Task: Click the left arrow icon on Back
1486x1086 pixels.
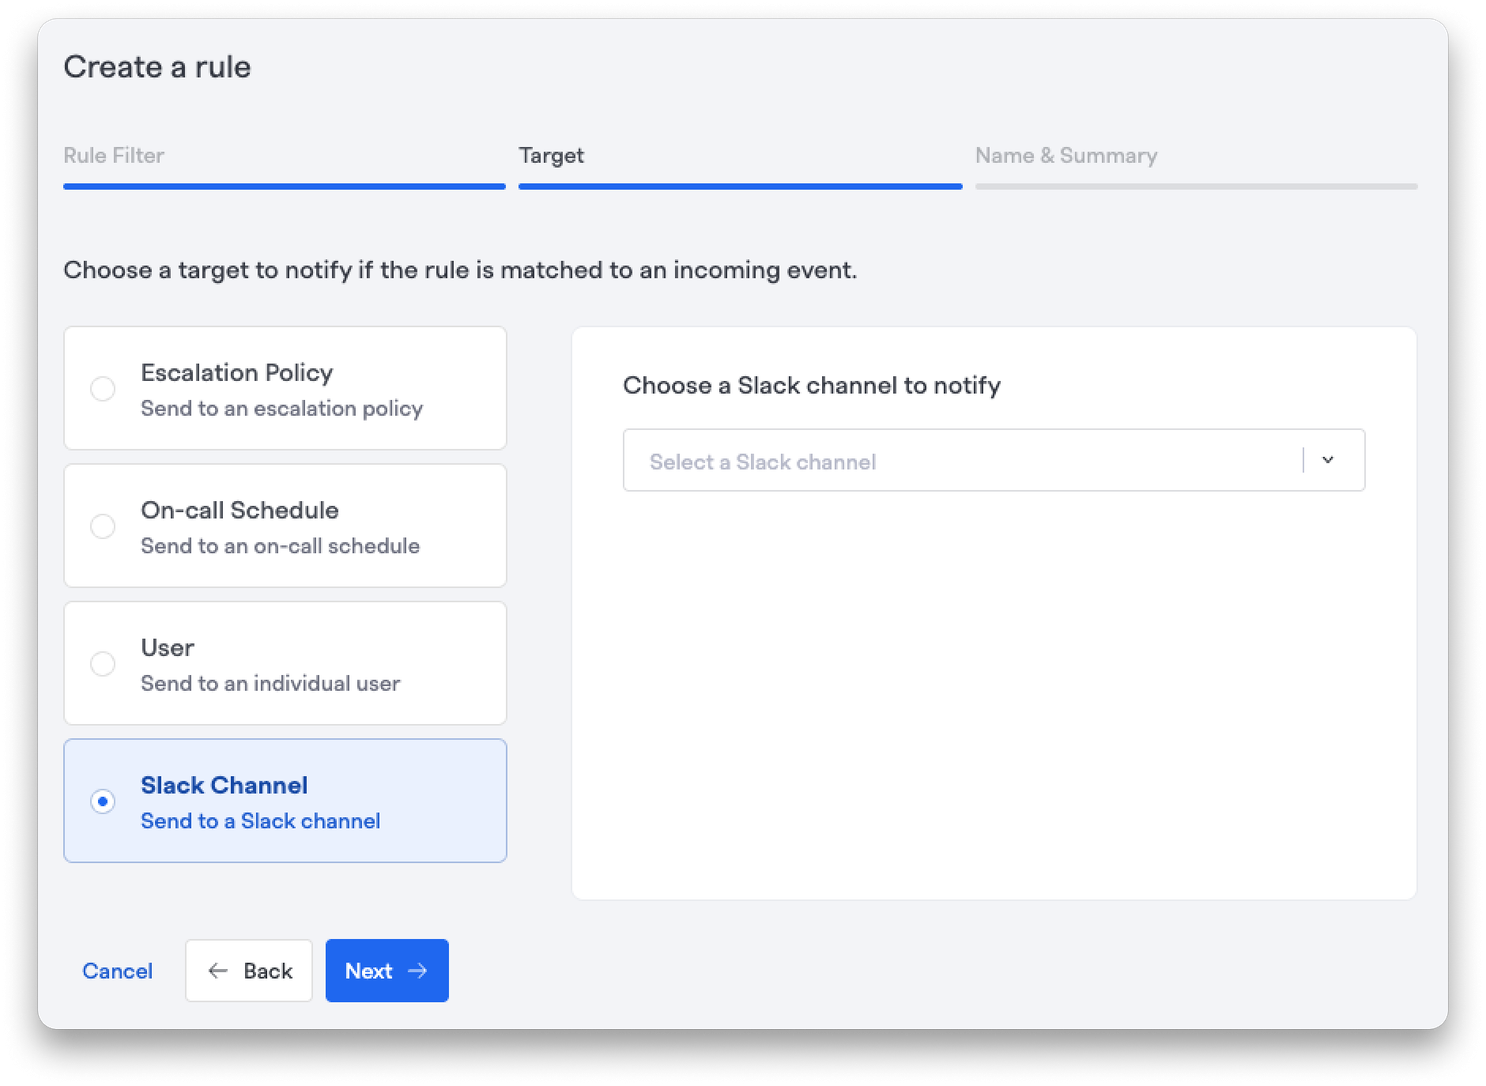Action: point(218,971)
